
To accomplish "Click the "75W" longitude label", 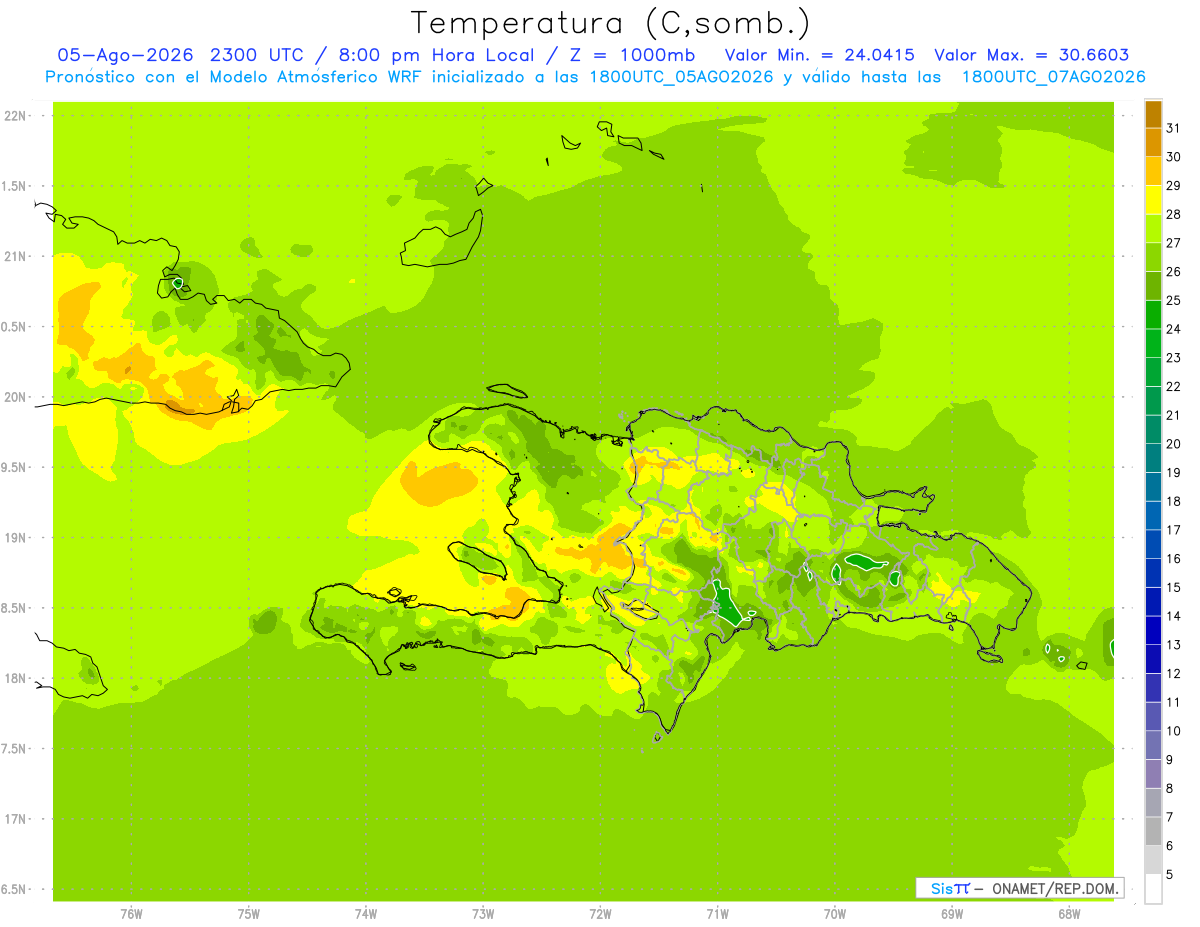I will click(x=248, y=914).
